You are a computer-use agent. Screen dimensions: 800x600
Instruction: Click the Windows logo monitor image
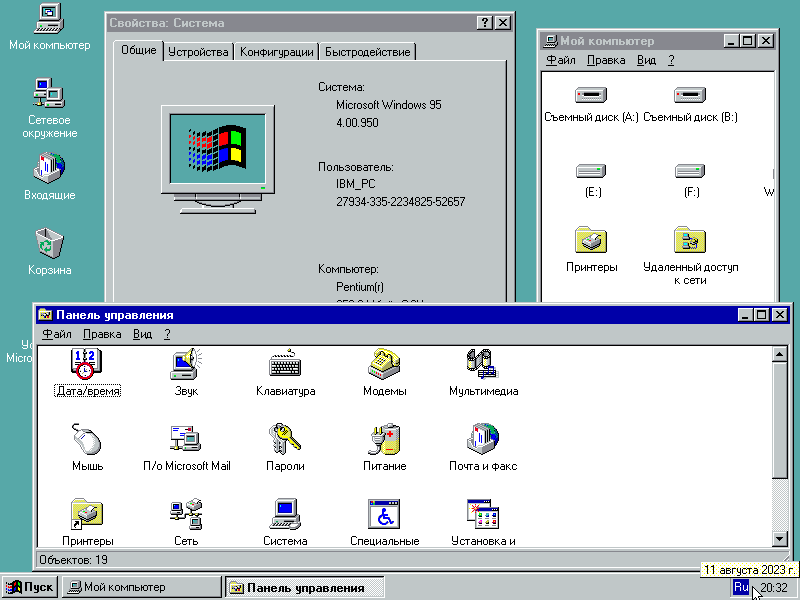coord(218,160)
